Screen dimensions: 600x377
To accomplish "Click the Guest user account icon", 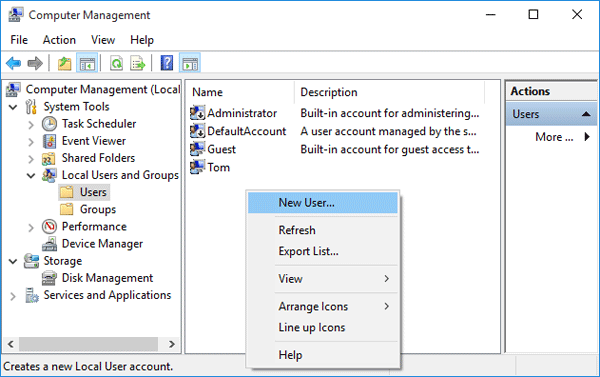I will pos(197,149).
